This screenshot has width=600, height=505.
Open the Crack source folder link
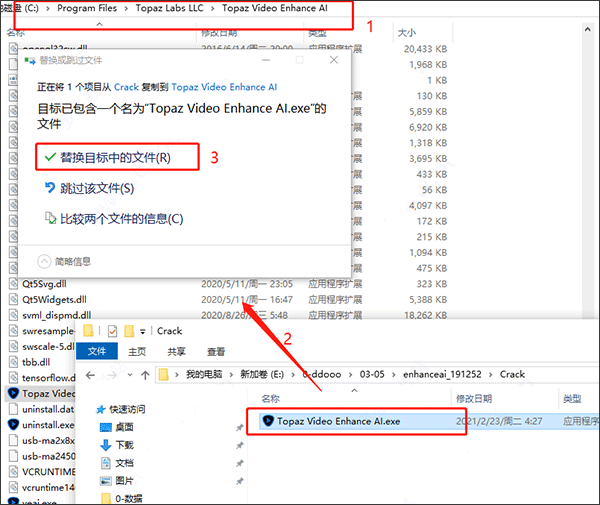pos(126,87)
